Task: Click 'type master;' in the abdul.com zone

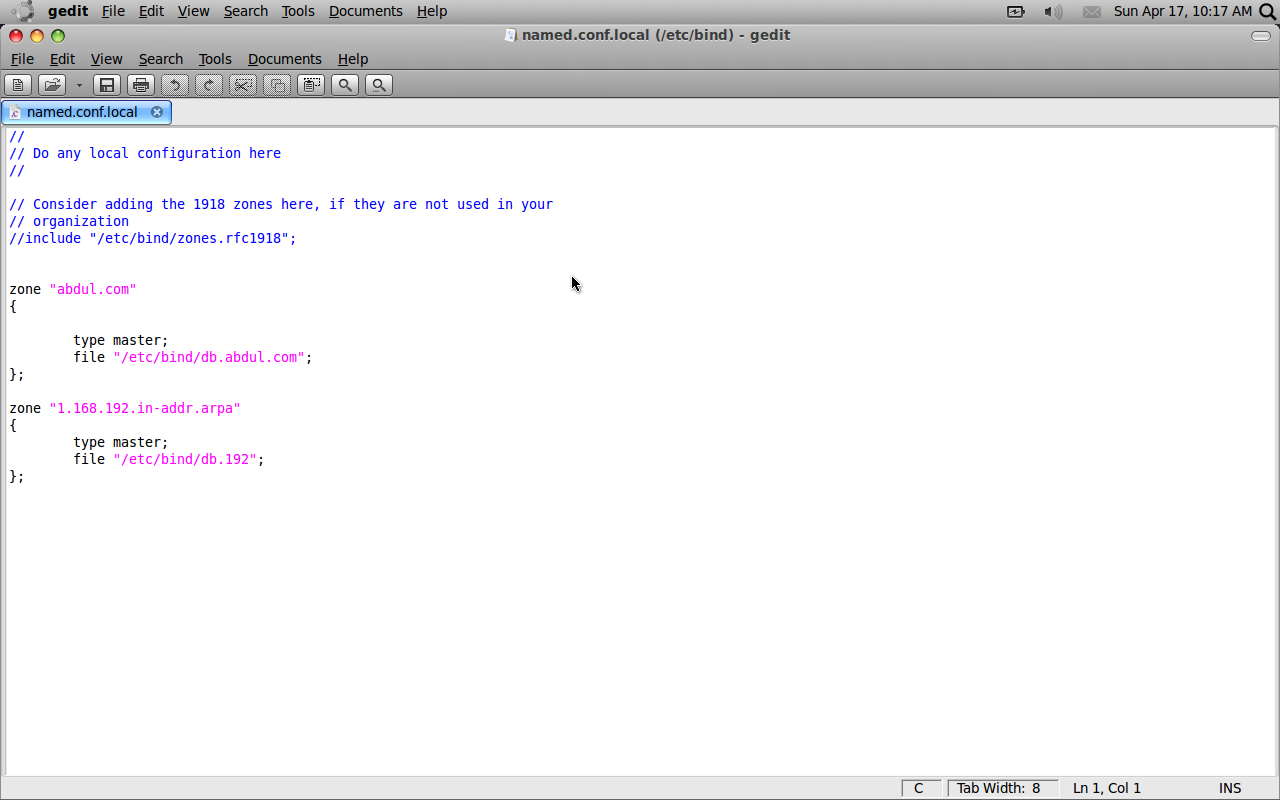Action: point(121,340)
